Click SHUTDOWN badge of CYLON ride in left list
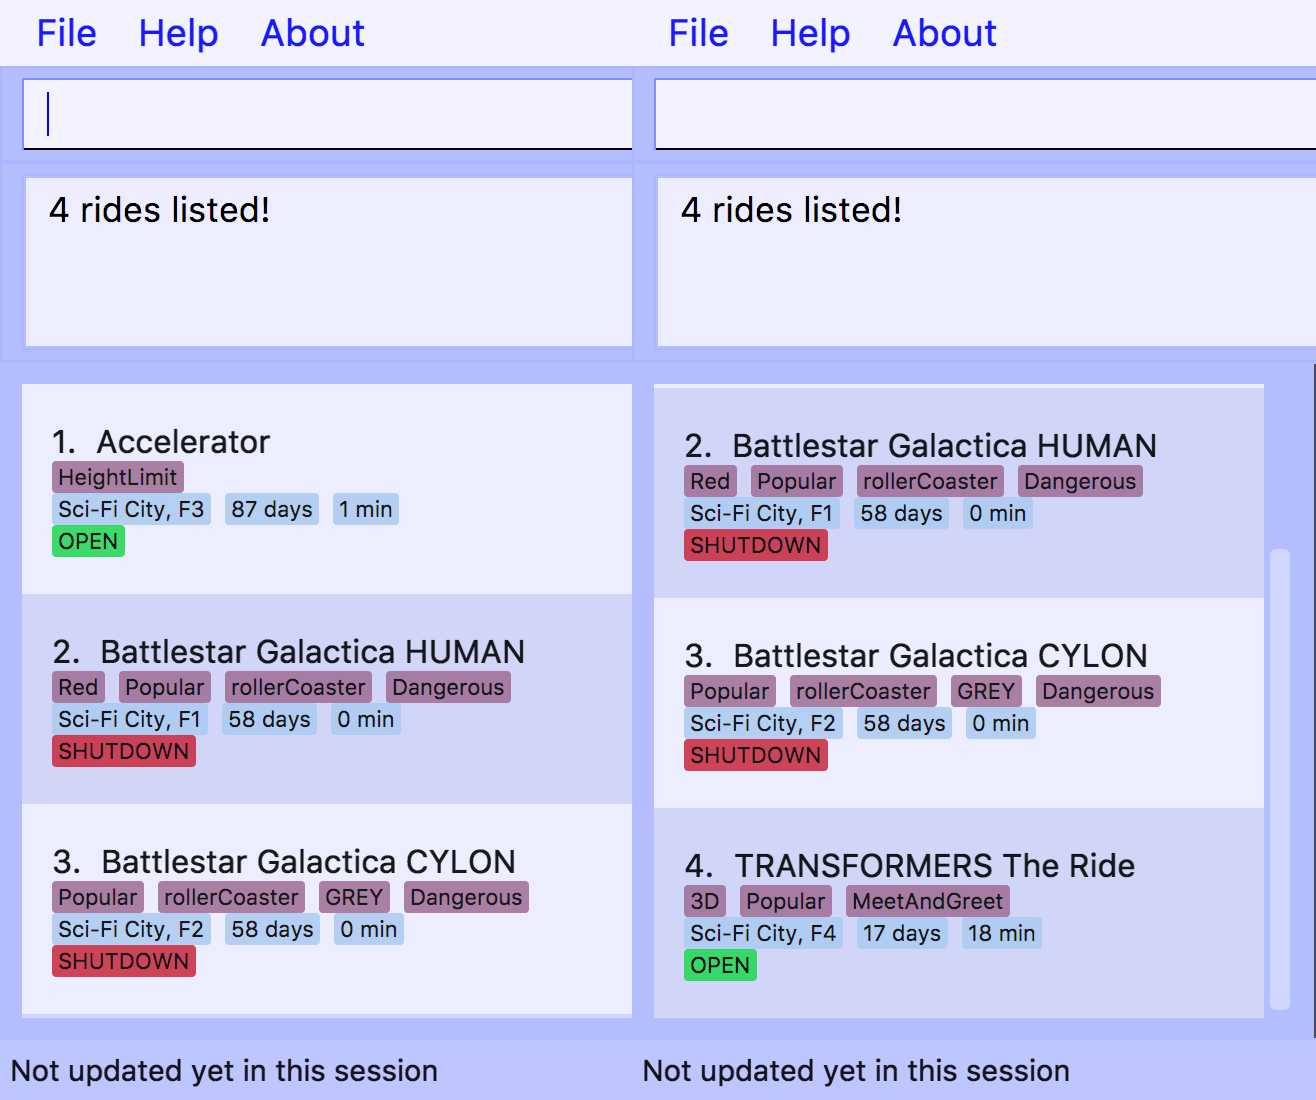 (124, 961)
